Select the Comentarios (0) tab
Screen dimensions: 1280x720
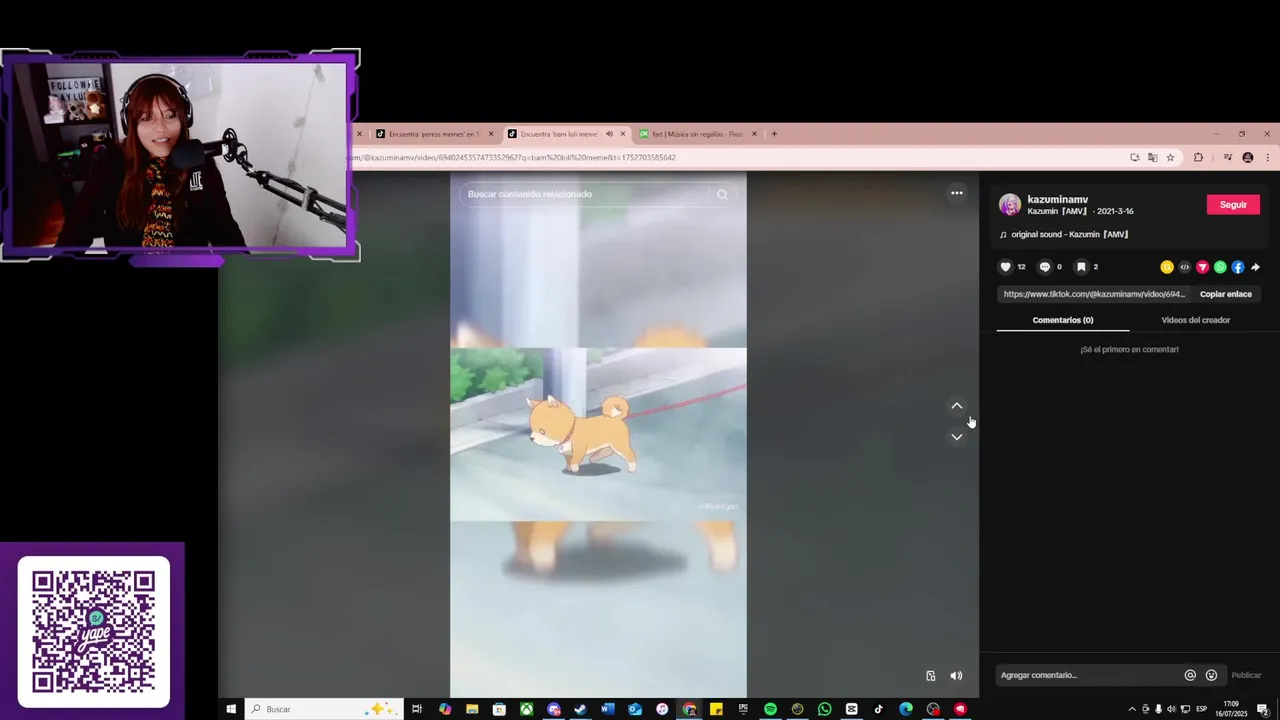[x=1062, y=320]
